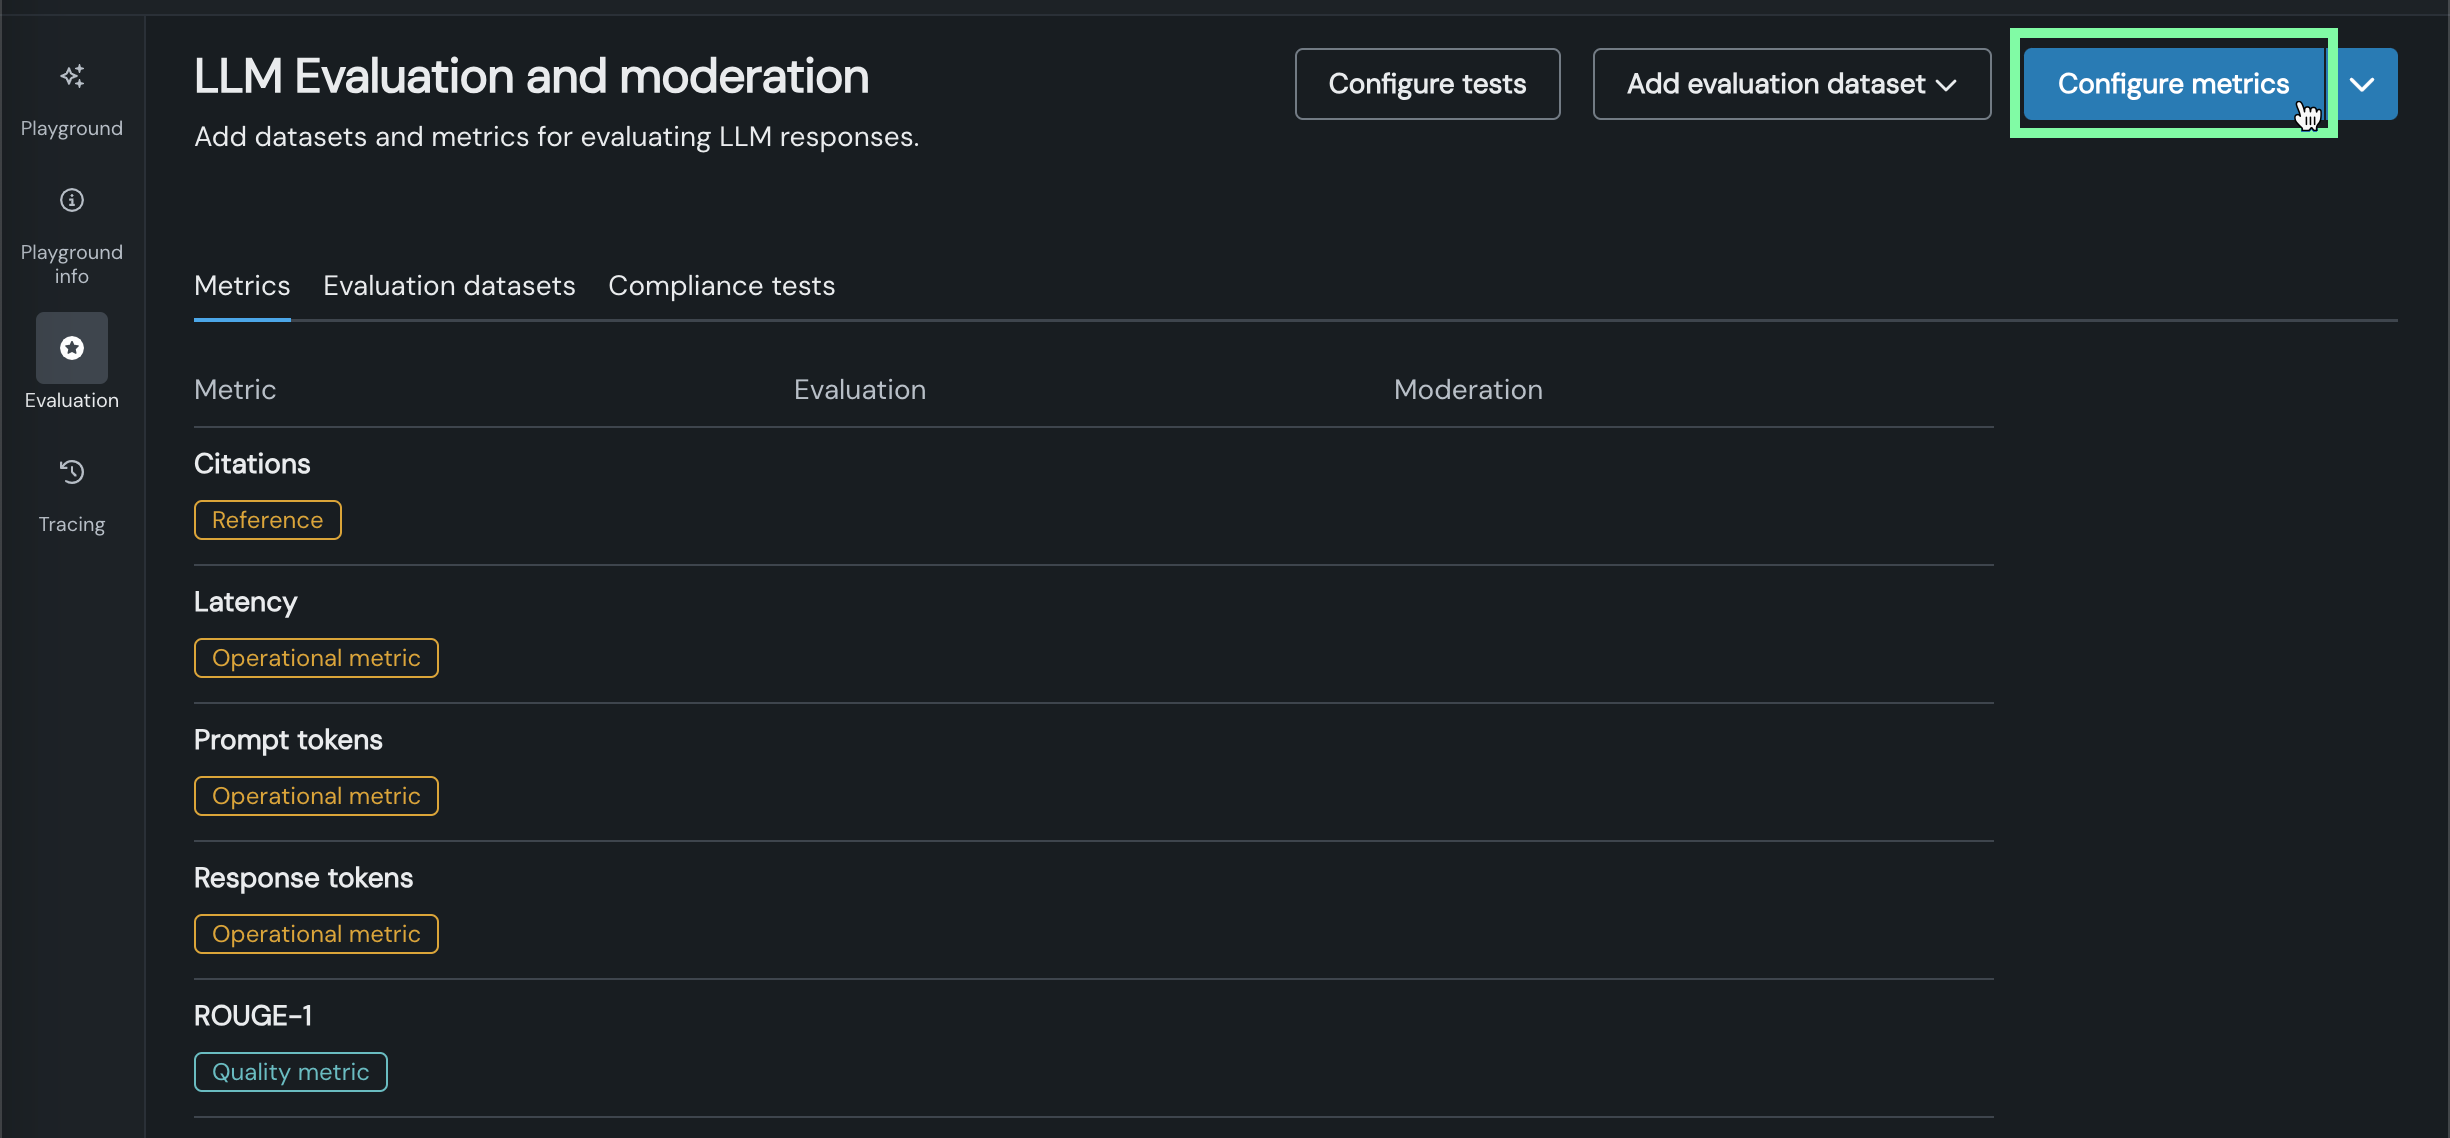This screenshot has width=2450, height=1138.
Task: Click the Configure tests button
Action: [1427, 84]
